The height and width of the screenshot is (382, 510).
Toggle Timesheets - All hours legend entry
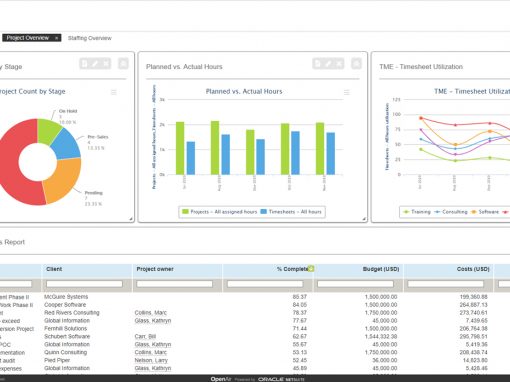tap(291, 212)
